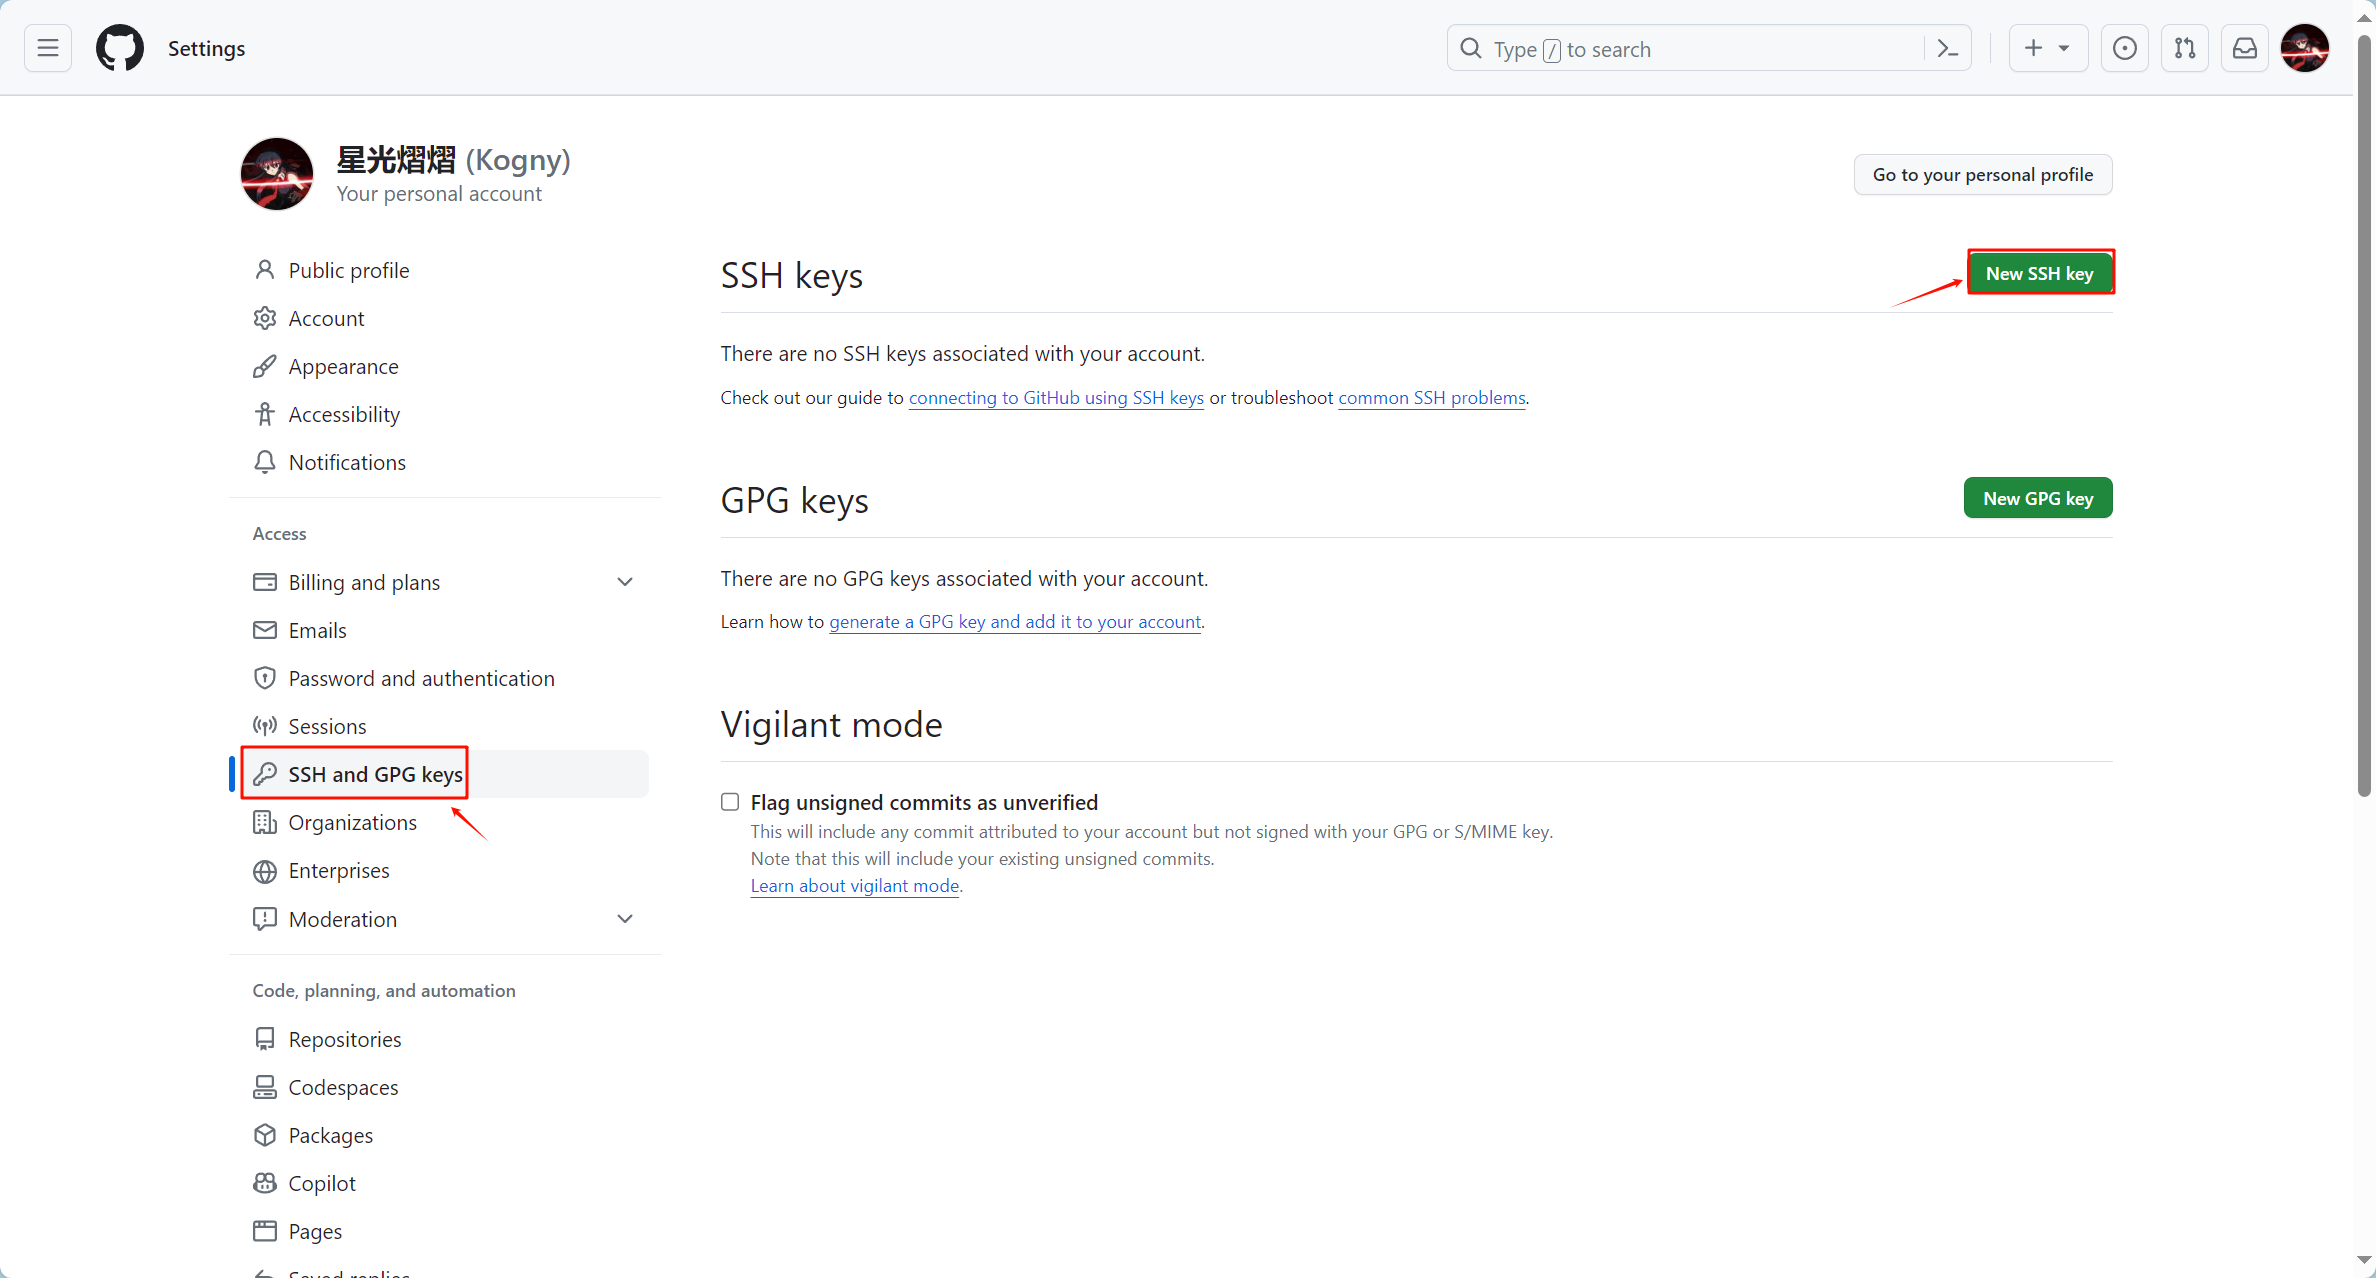Image resolution: width=2376 pixels, height=1278 pixels.
Task: Enable Flag unsigned commits as unverified
Action: [x=730, y=802]
